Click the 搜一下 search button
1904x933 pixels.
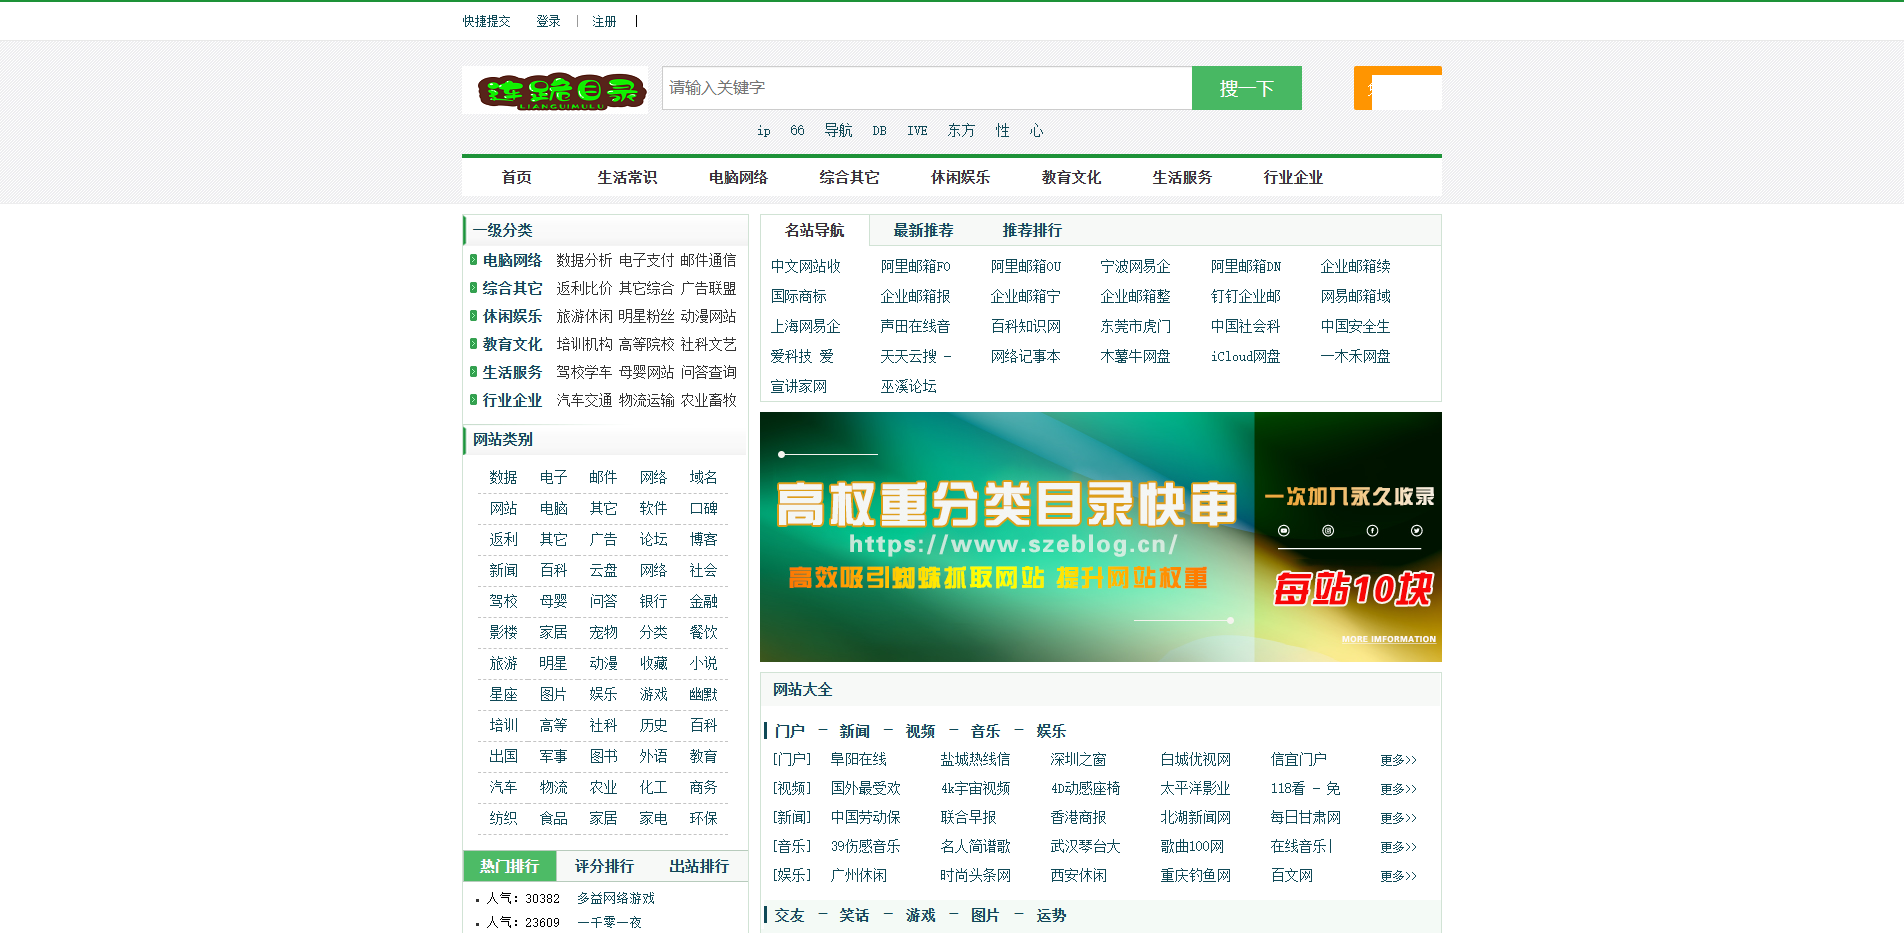[1246, 88]
